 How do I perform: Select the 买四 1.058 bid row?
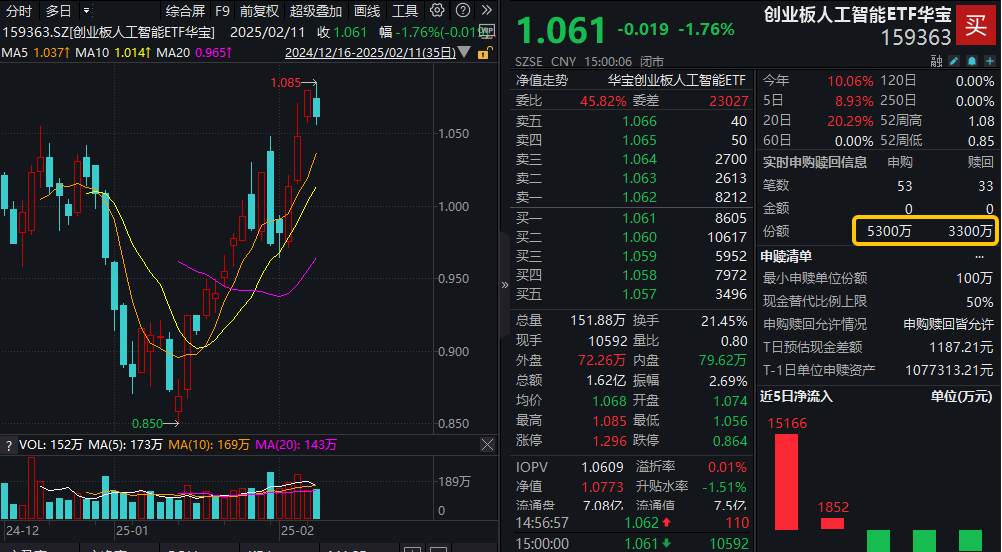631,275
